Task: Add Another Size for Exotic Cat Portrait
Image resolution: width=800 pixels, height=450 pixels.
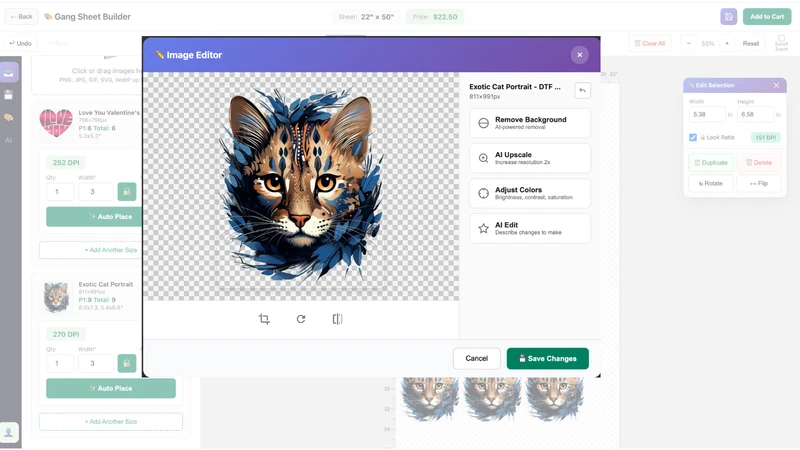Action: click(111, 421)
